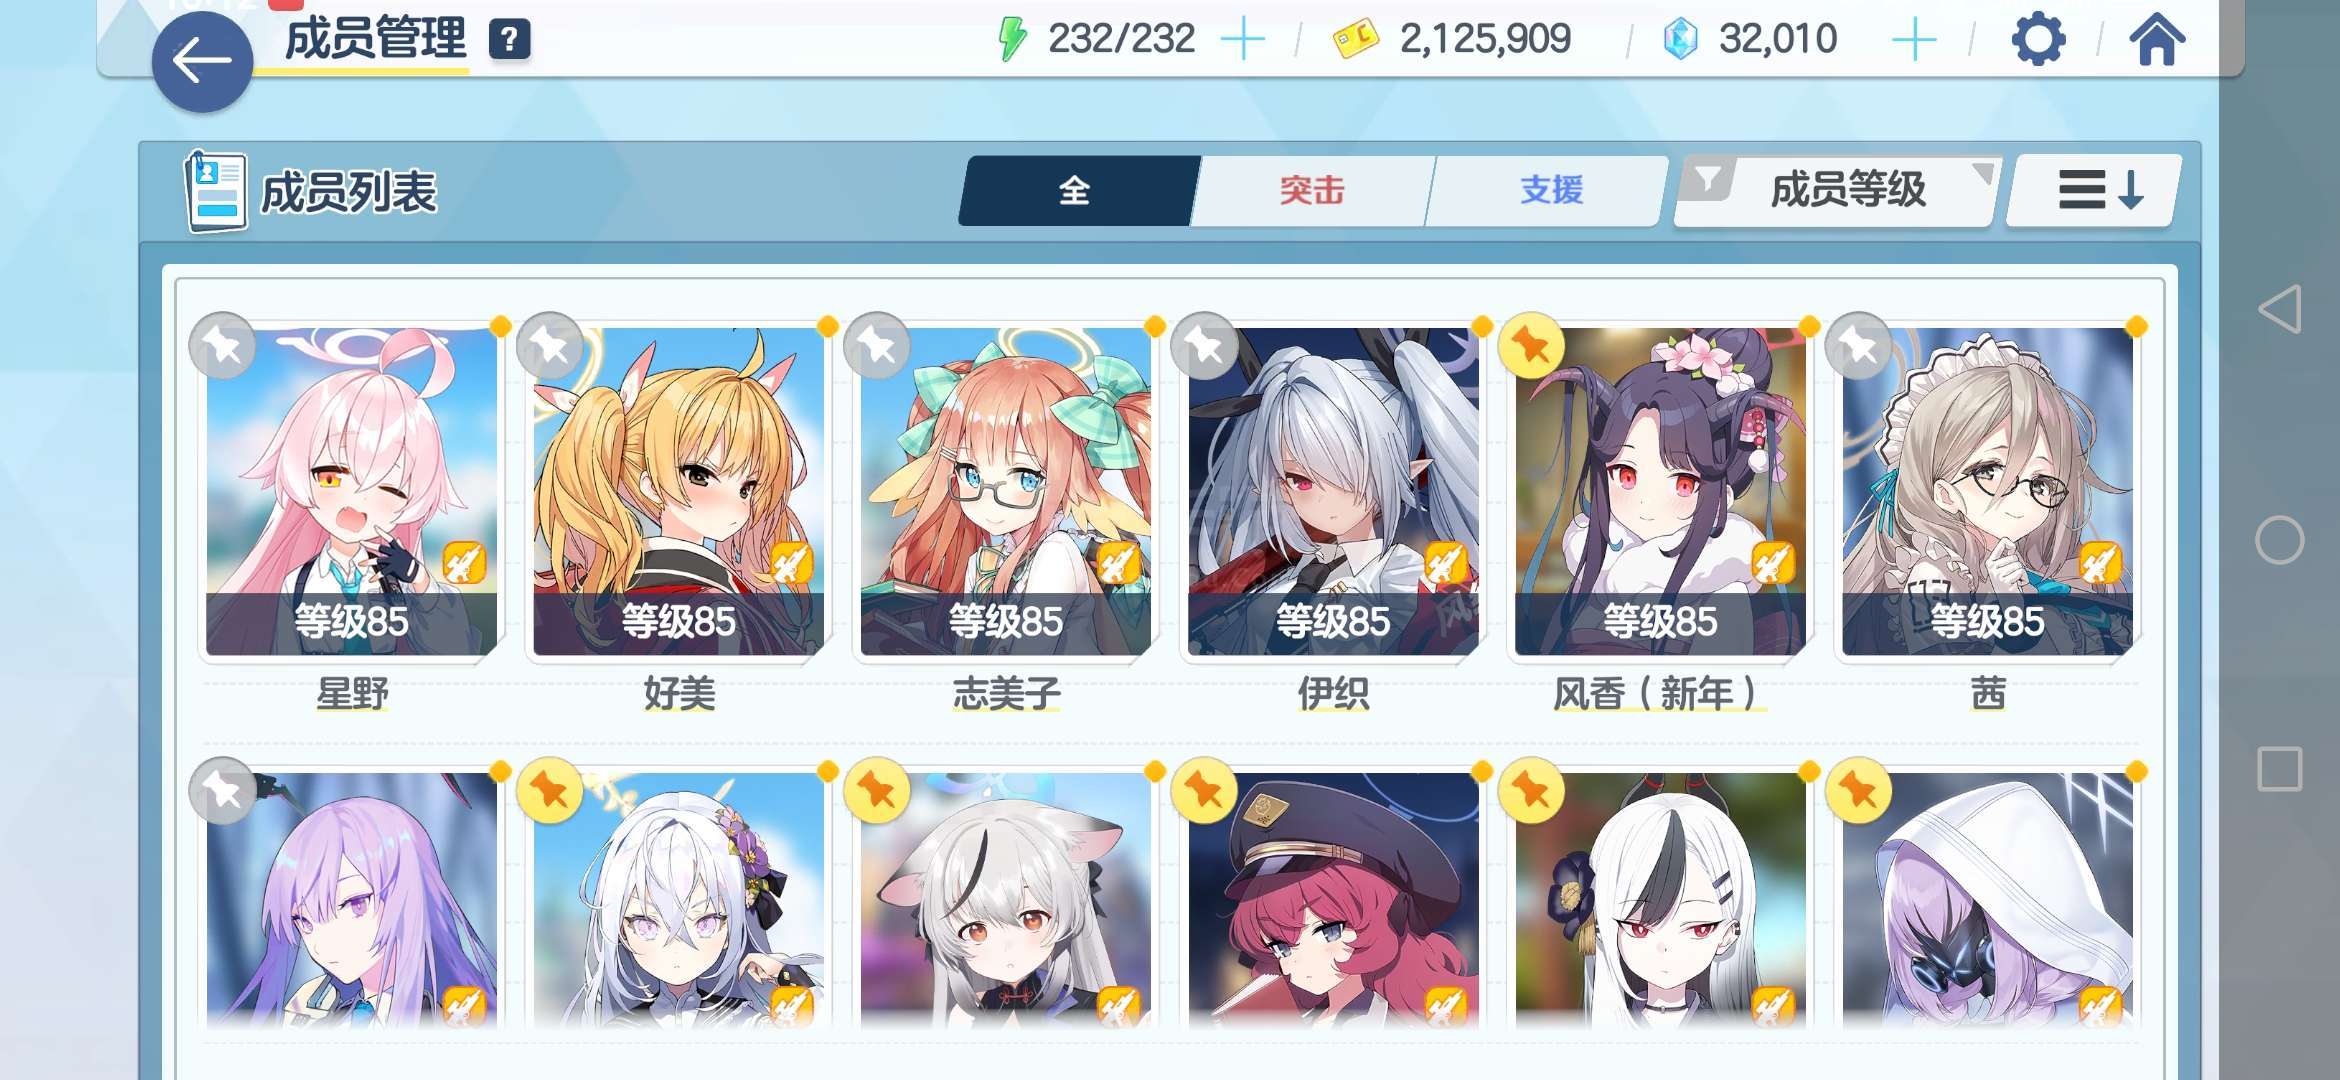Screen dimensions: 2340x1080
Task: Open 伊织's character card
Action: coord(1333,492)
